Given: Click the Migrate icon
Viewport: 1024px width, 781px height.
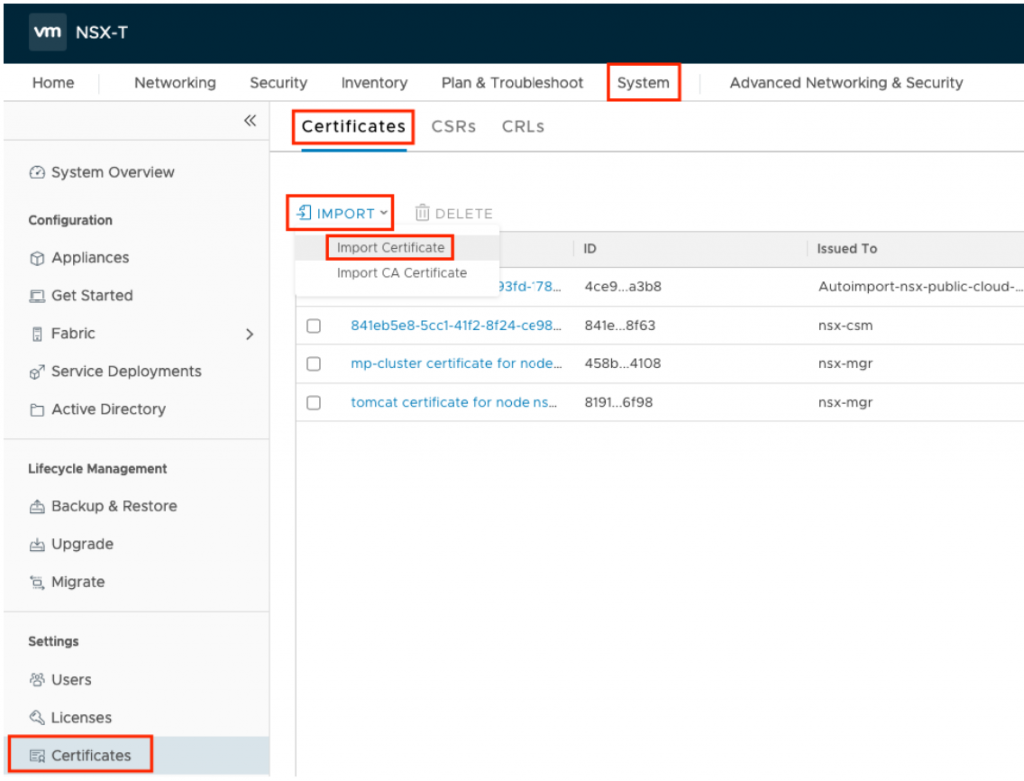Looking at the screenshot, I should [37, 582].
